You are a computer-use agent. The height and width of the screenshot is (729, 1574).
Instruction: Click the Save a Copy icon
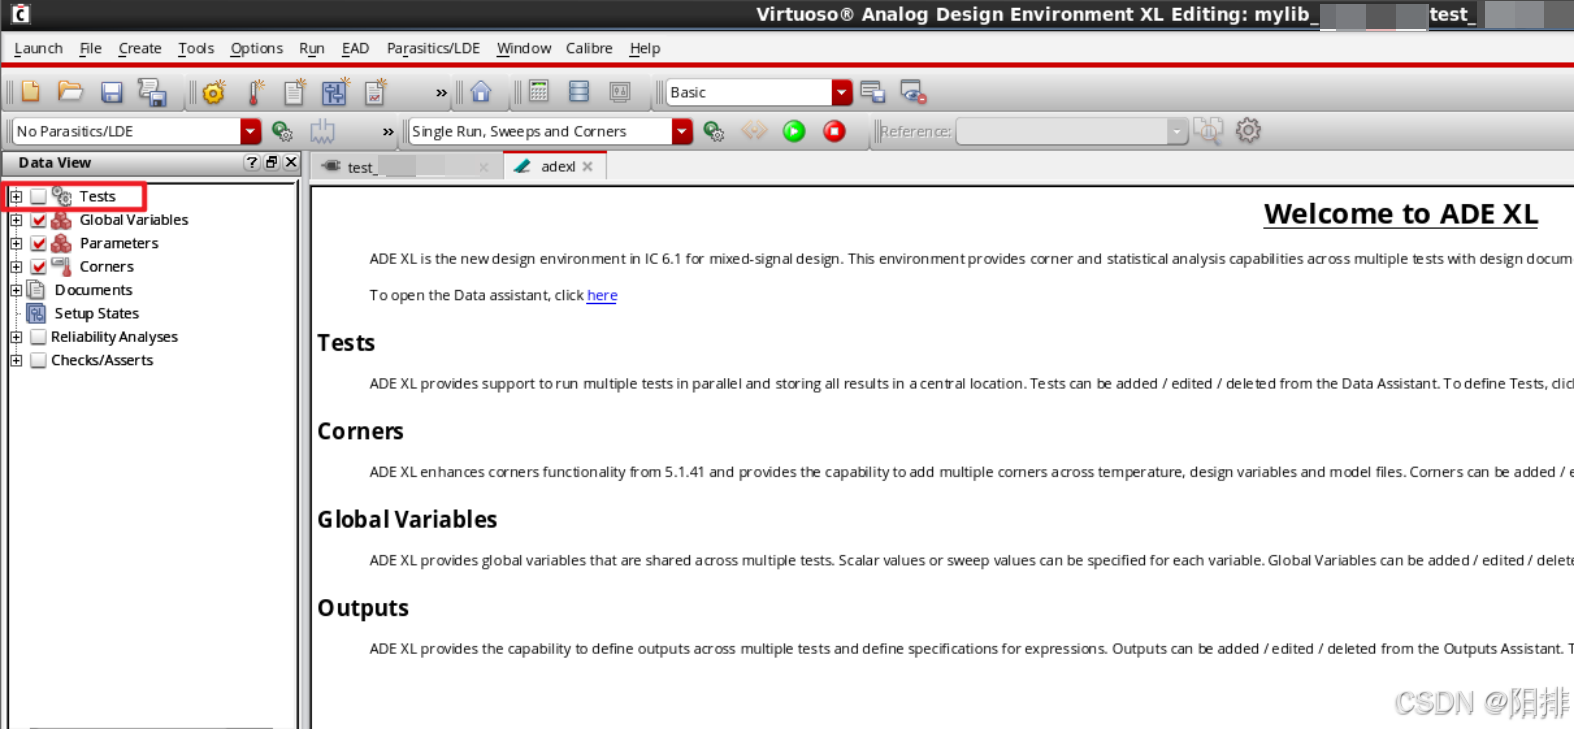click(x=152, y=92)
